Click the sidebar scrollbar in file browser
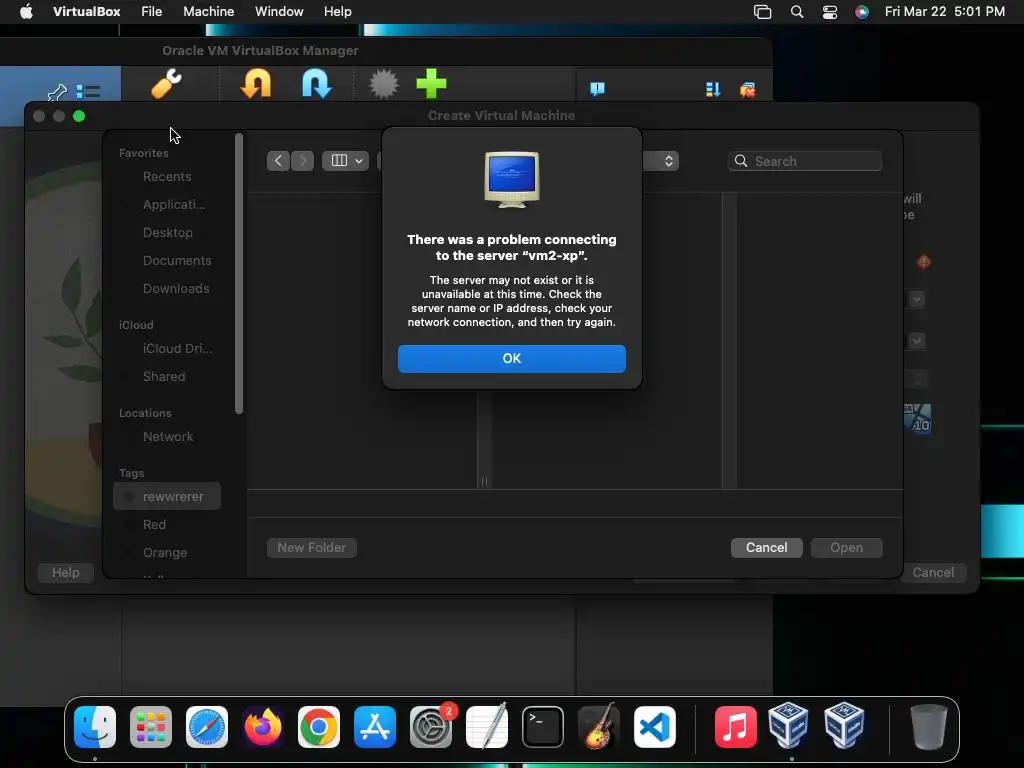 [x=239, y=274]
